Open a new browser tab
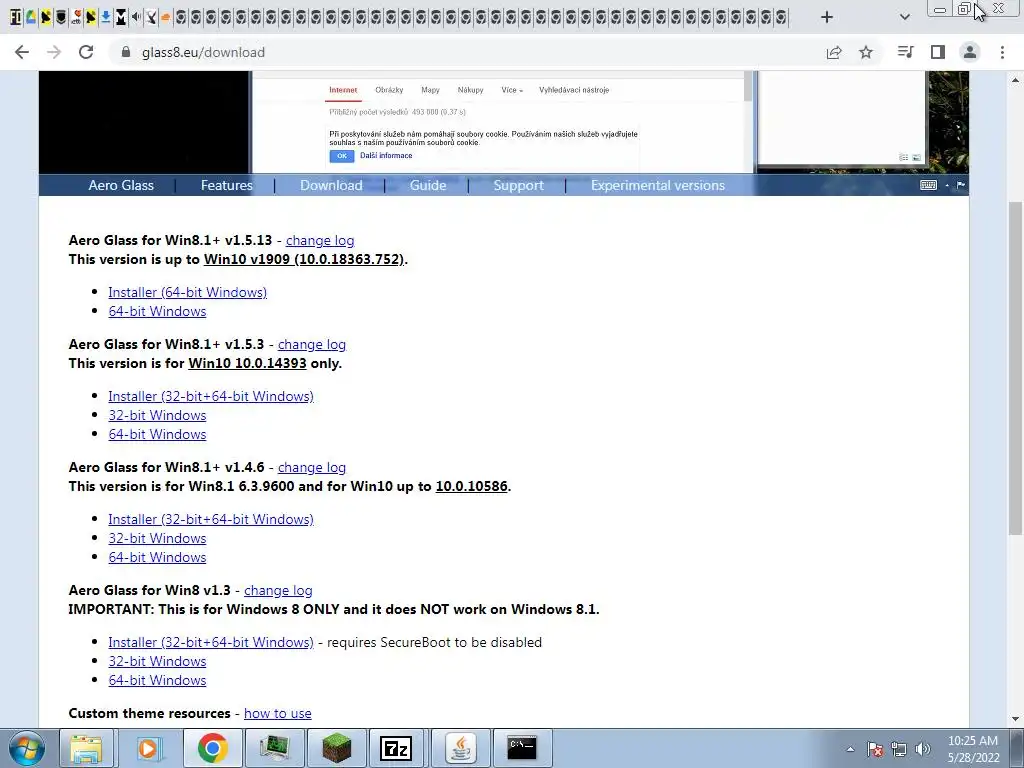 pyautogui.click(x=827, y=17)
